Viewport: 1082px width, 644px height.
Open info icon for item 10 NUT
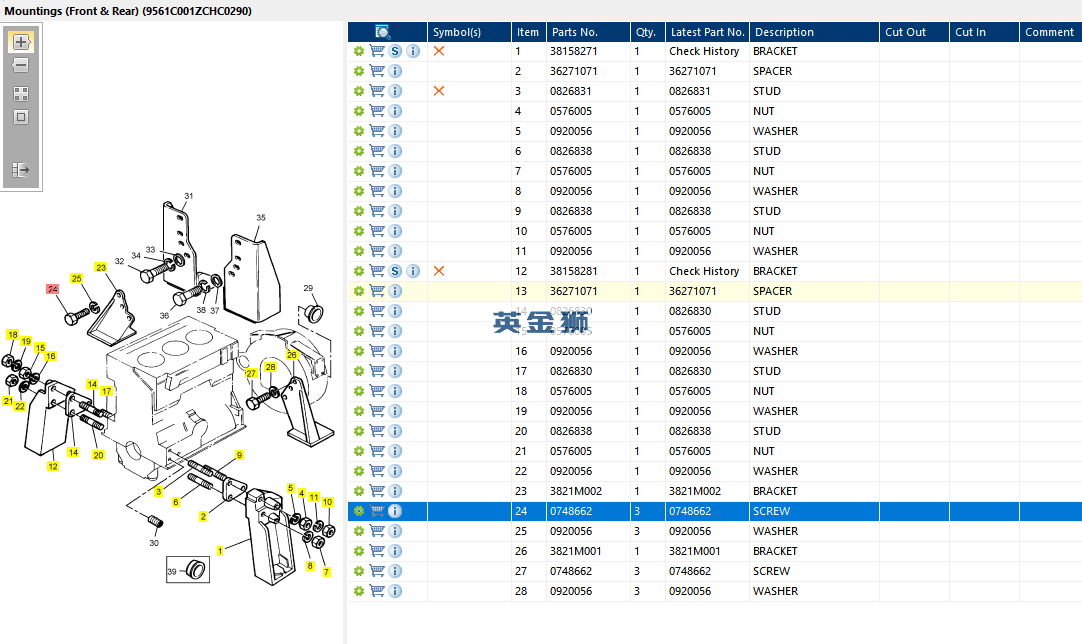[395, 231]
